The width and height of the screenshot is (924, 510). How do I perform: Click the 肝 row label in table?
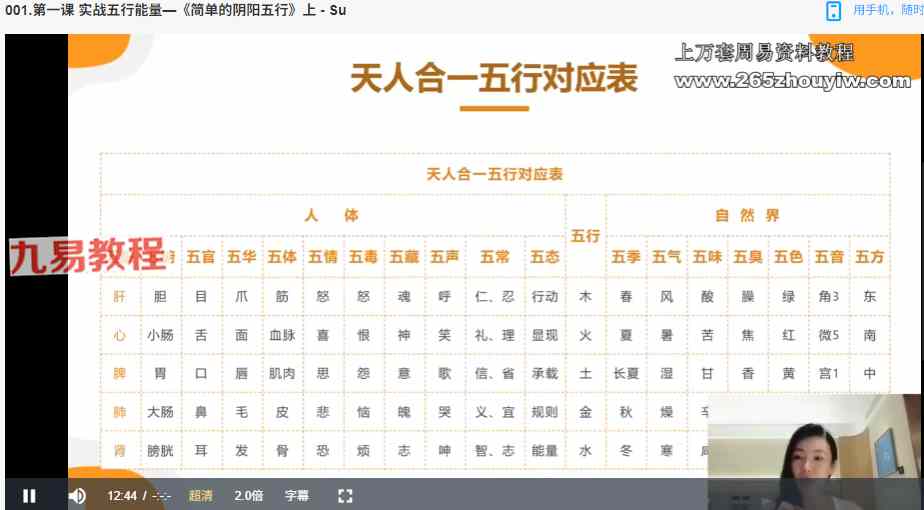tap(120, 297)
